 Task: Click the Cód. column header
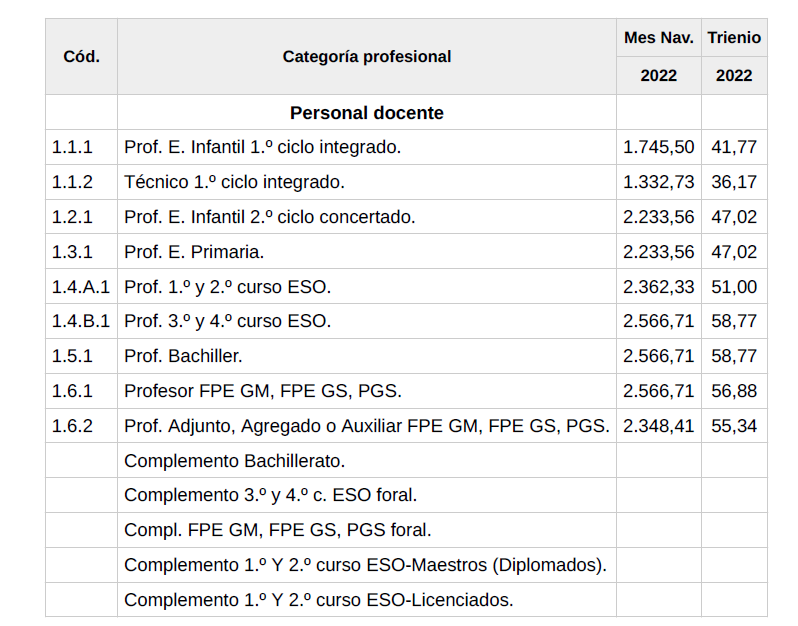point(81,57)
